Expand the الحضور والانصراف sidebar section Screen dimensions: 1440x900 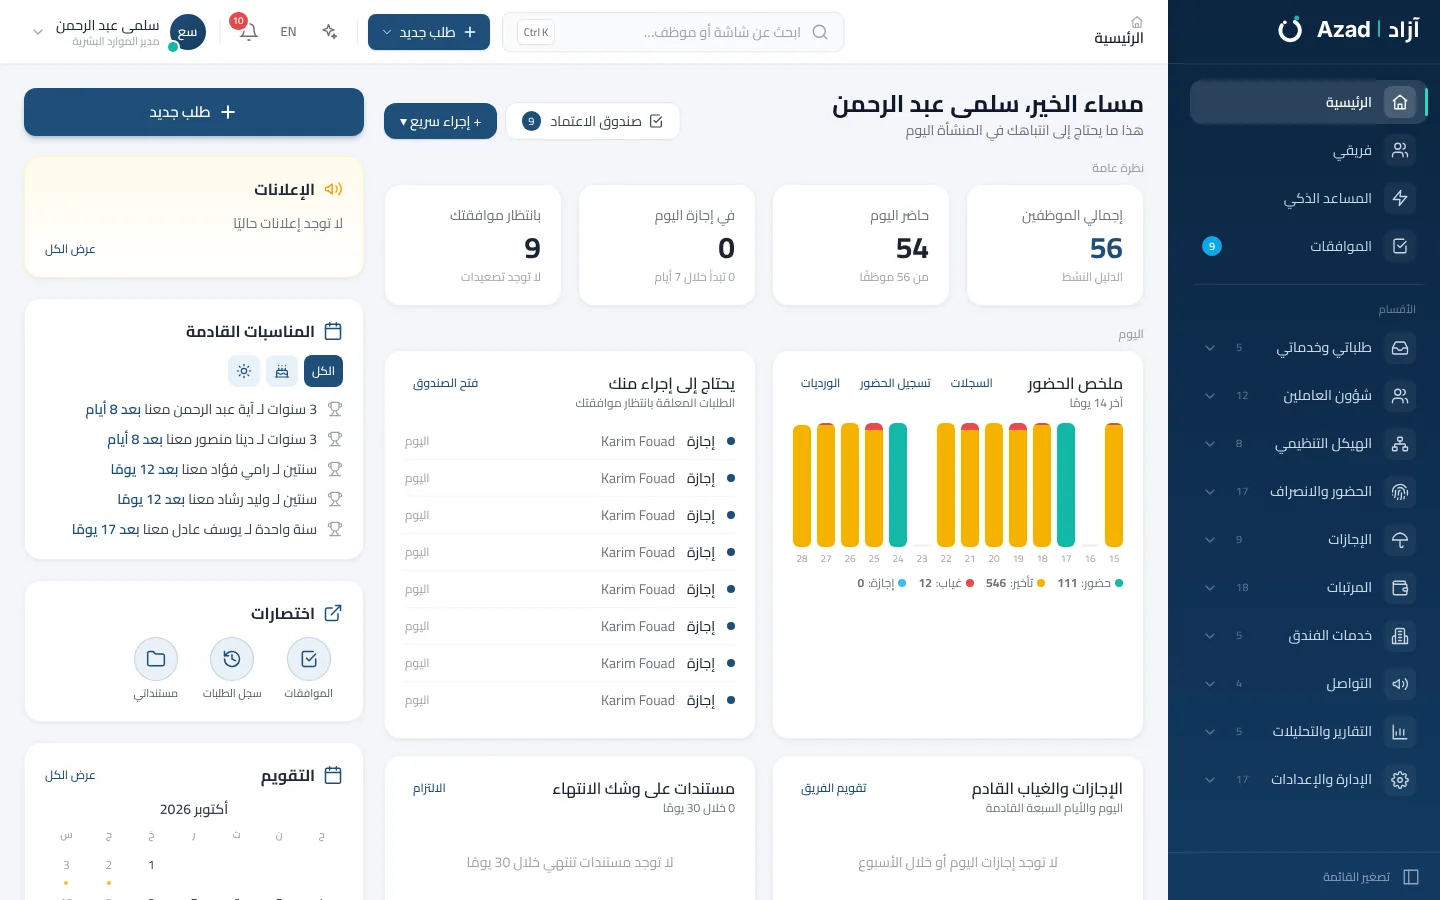1308,492
